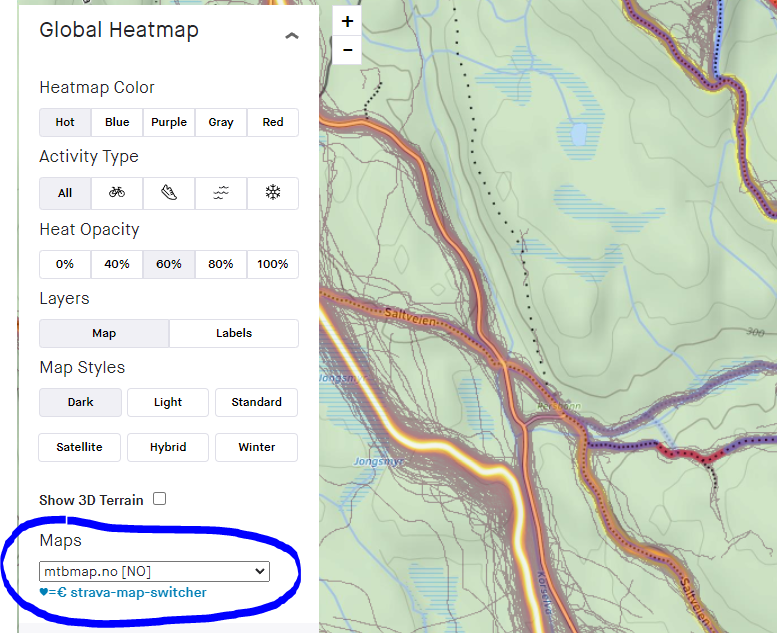The image size is (777, 633).
Task: Select the winter snowflake activity icon
Action: [273, 193]
